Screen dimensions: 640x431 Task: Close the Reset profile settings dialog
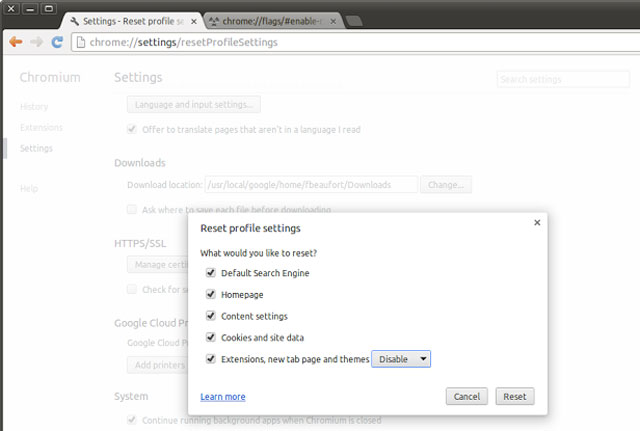[x=537, y=223]
